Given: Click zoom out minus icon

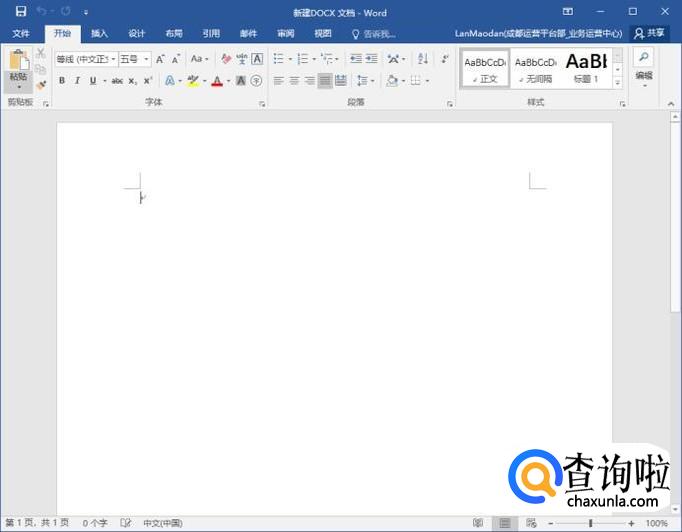Looking at the screenshot, I should point(551,523).
